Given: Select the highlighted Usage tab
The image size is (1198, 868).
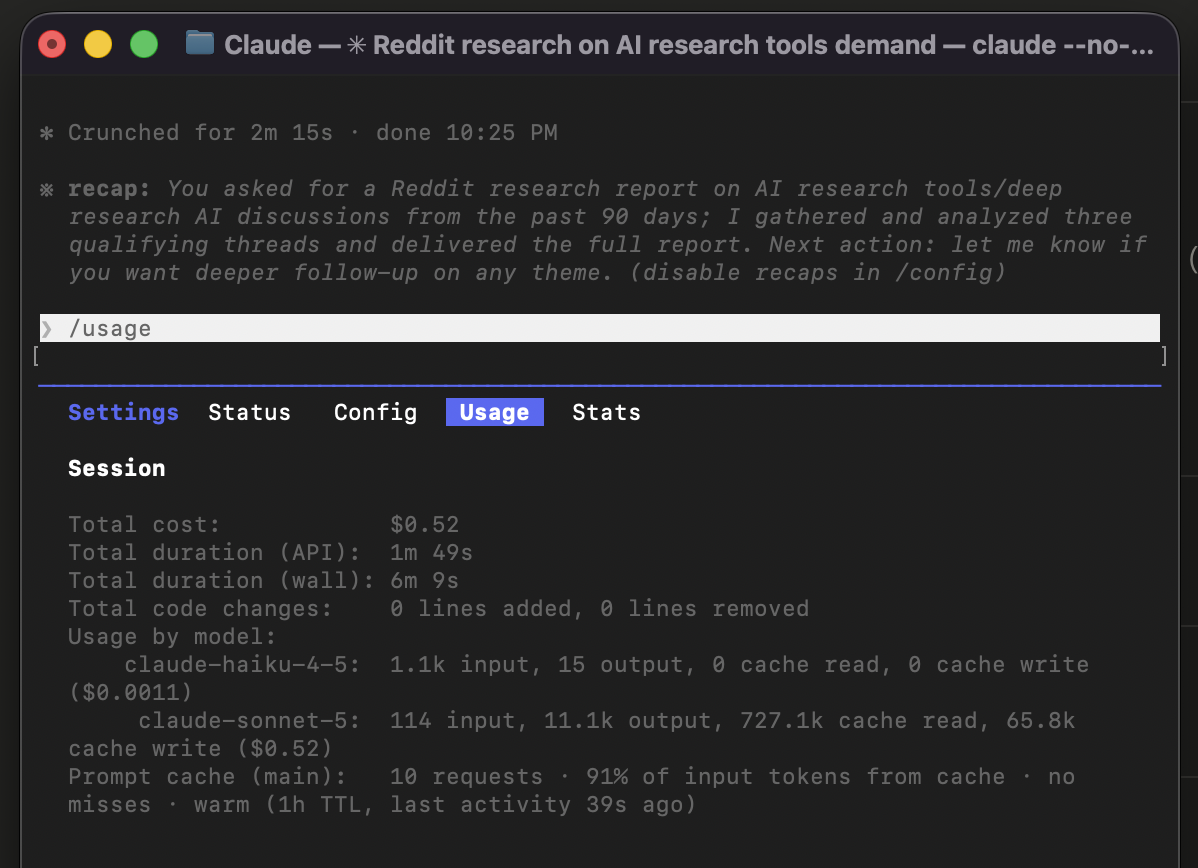Looking at the screenshot, I should [x=494, y=413].
